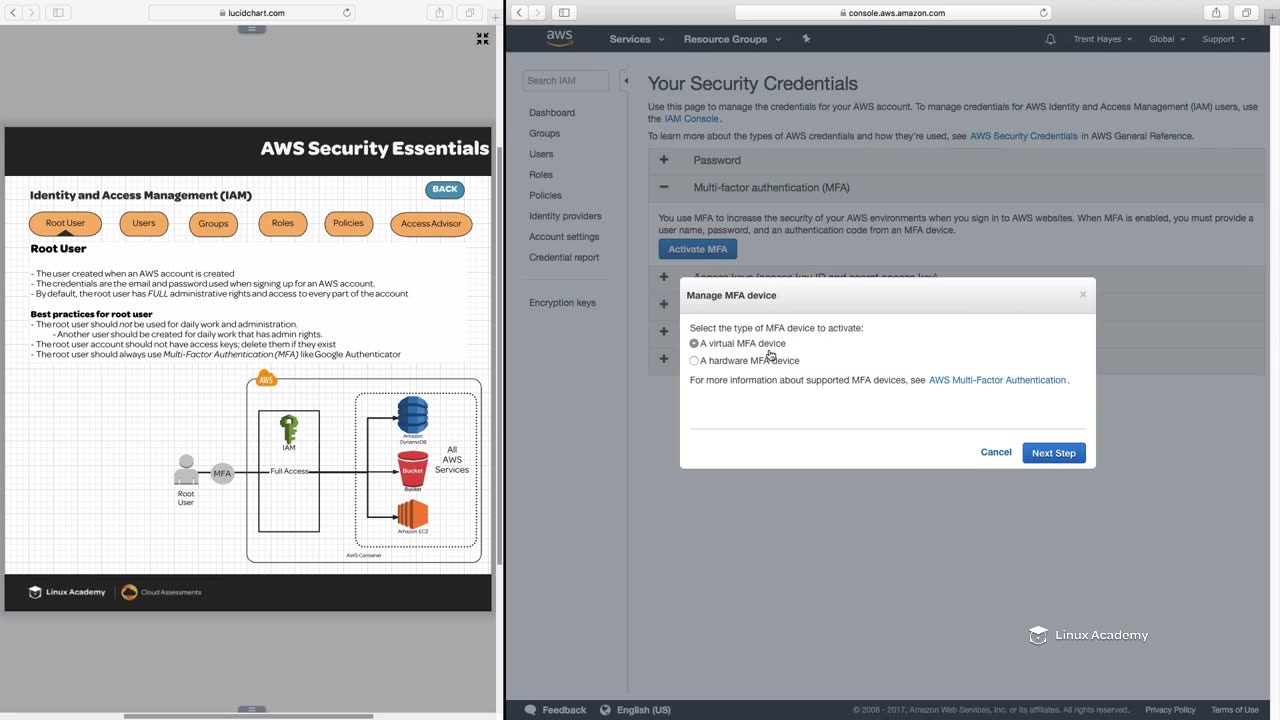Viewport: 1280px width, 720px height.
Task: Click the AWS logo home icon
Action: (559, 39)
